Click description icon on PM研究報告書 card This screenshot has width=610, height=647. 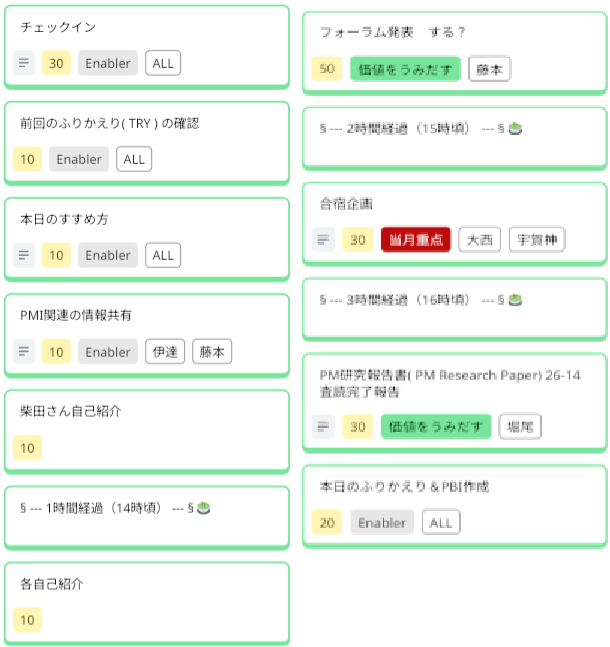(322, 427)
